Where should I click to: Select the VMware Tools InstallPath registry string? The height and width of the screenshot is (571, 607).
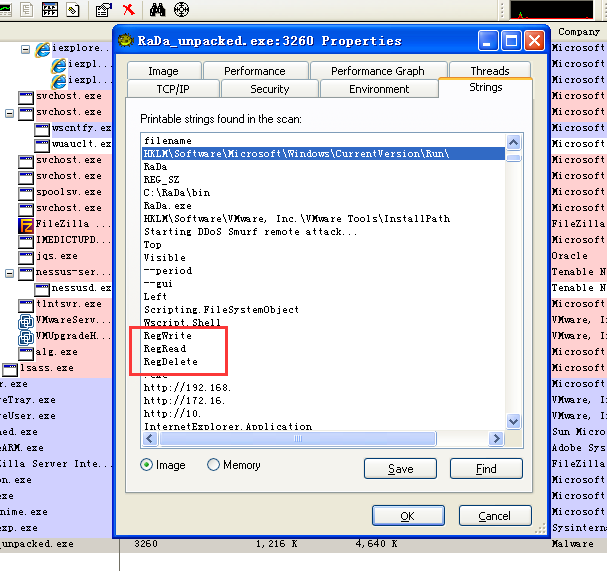297,219
